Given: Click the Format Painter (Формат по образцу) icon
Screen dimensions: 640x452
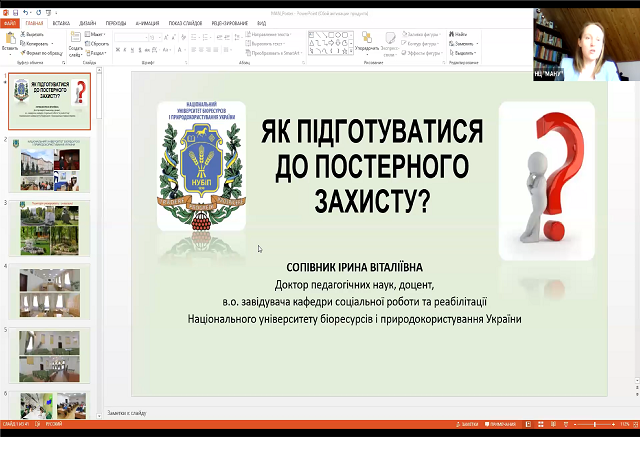Looking at the screenshot, I should point(23,52).
